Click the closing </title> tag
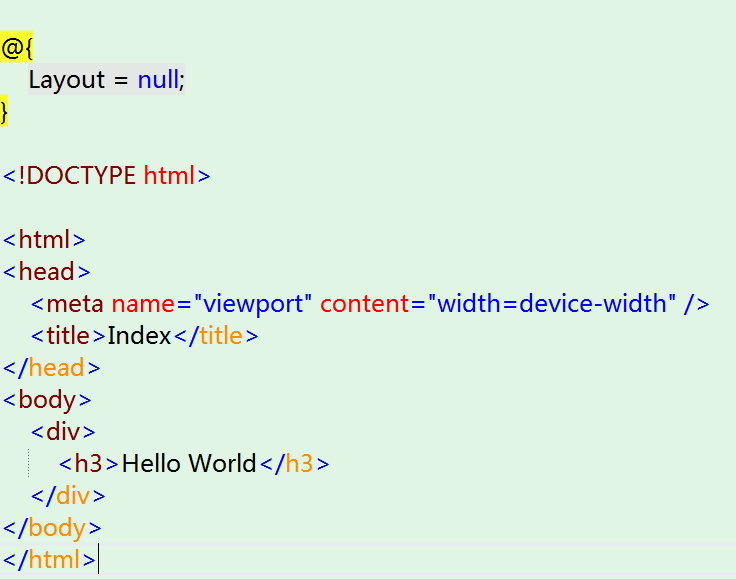 216,336
